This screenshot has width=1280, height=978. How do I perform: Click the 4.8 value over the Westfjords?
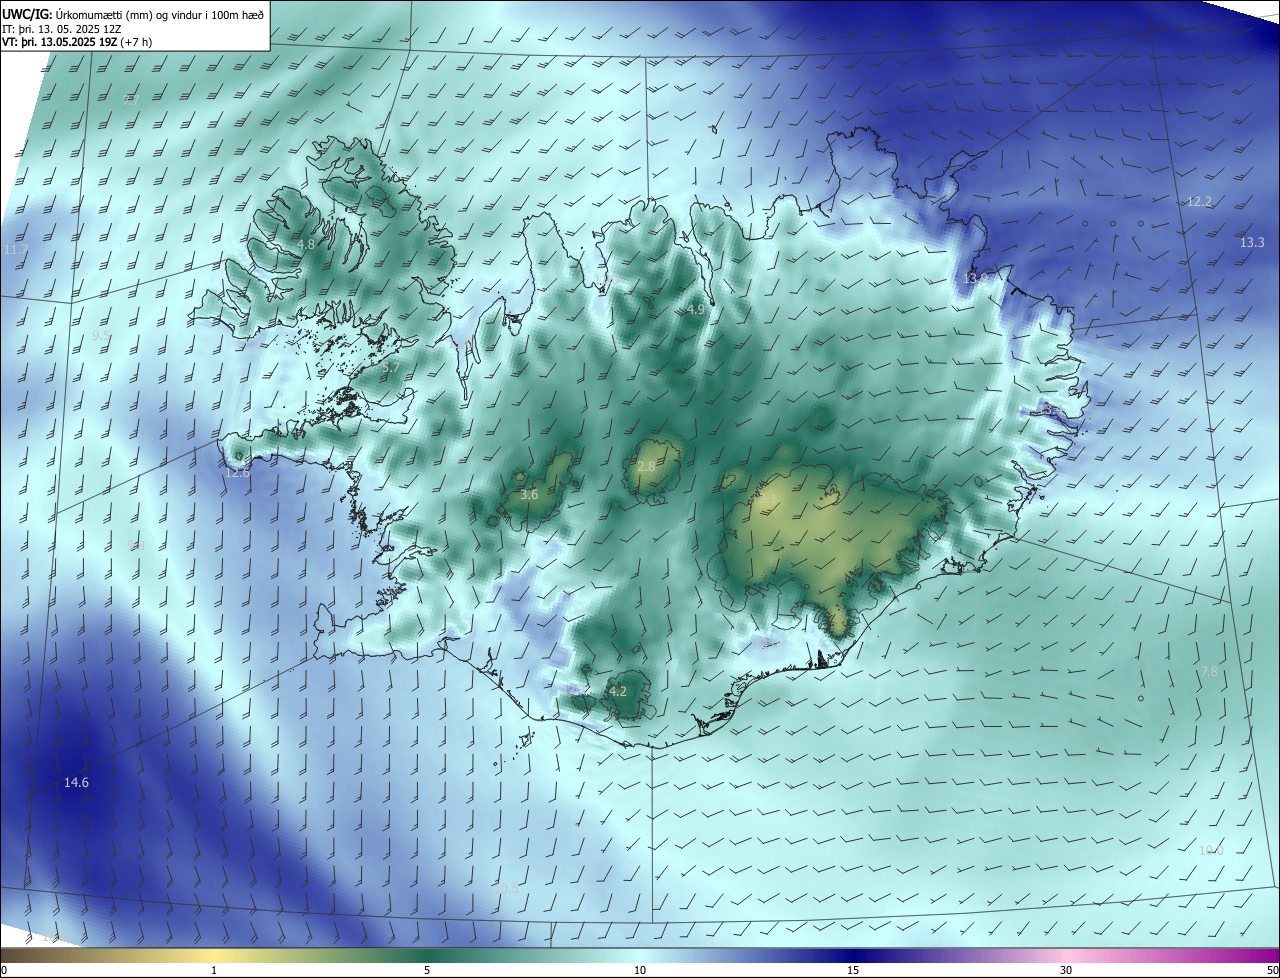tap(307, 245)
